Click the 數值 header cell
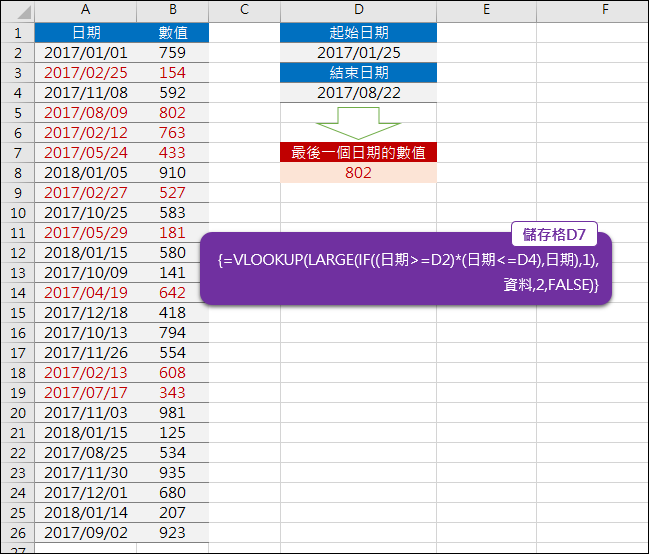This screenshot has height=554, width=649. tap(173, 33)
